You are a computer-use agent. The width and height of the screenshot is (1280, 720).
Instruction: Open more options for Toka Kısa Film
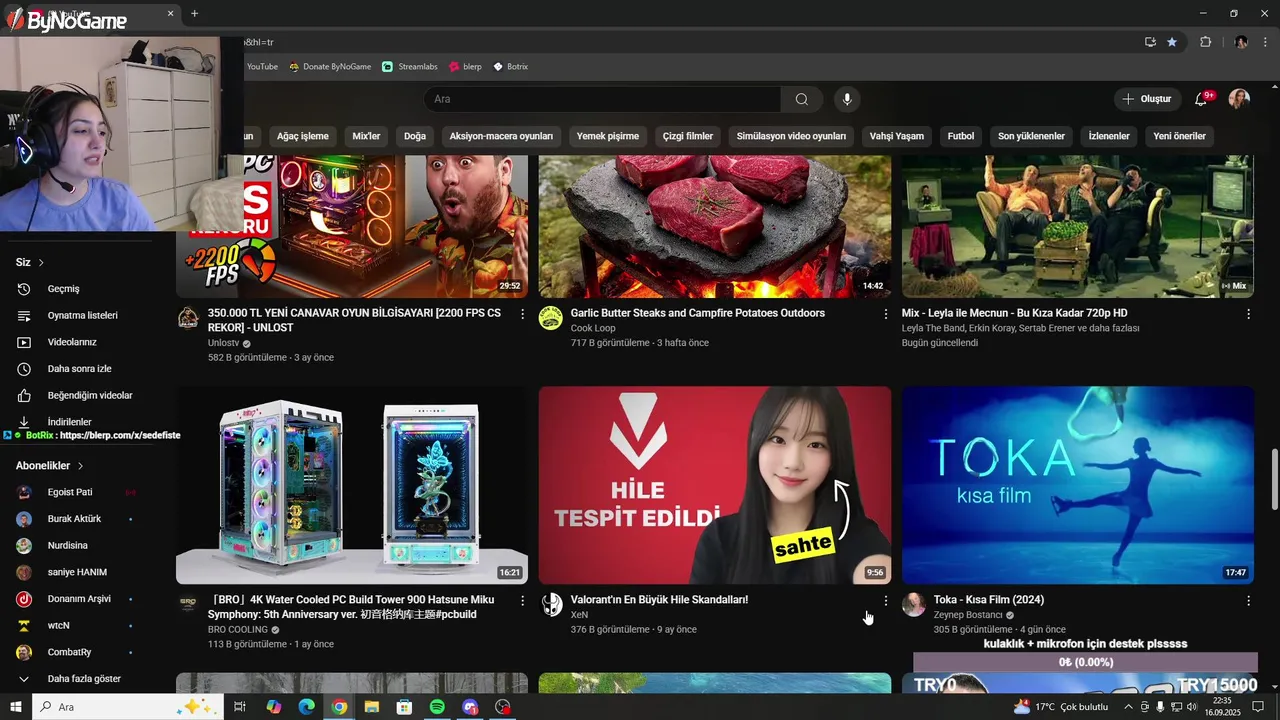[x=1248, y=600]
